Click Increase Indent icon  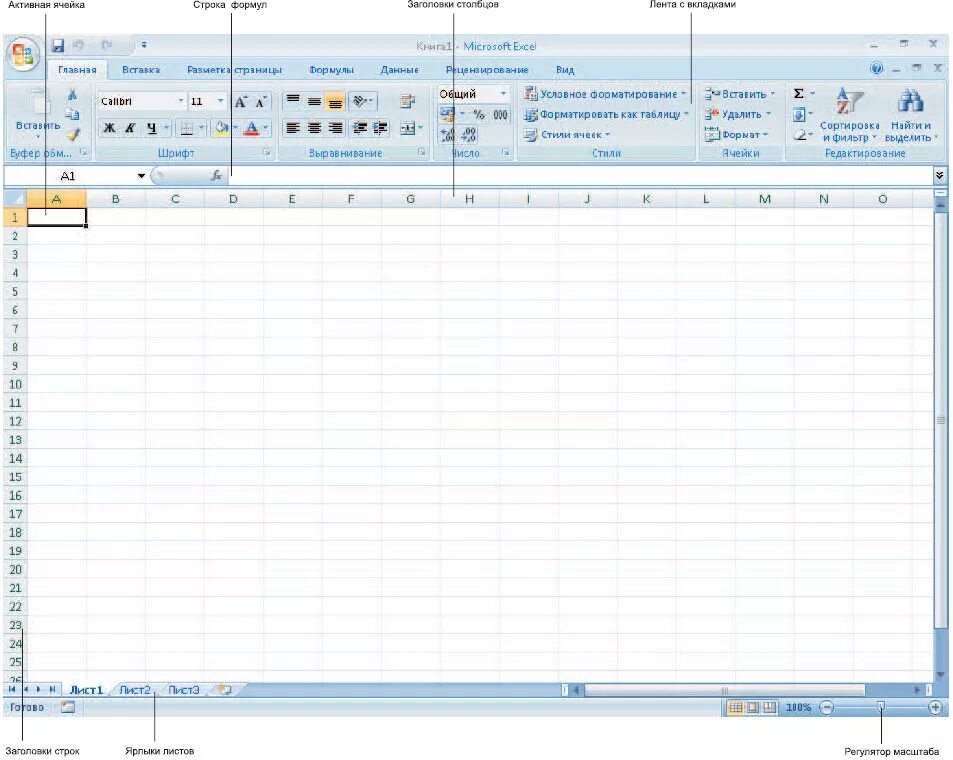(380, 128)
